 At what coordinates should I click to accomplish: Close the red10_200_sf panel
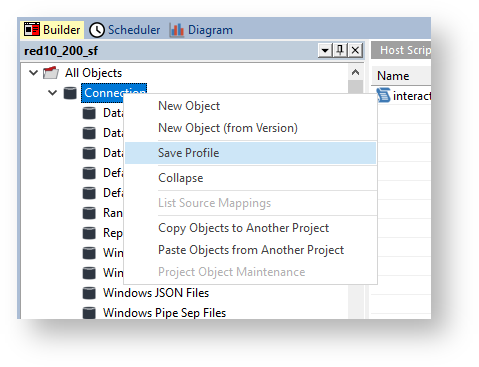click(355, 51)
